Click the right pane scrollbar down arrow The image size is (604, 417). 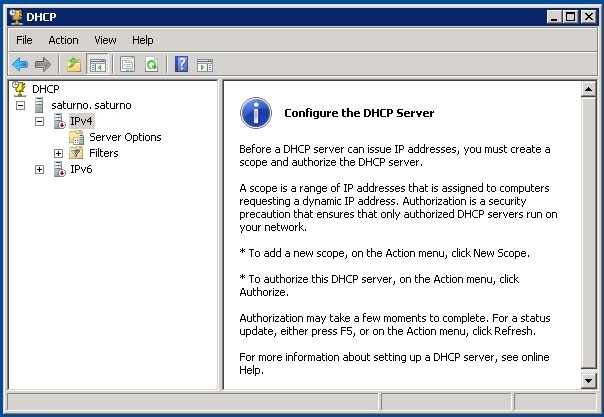[589, 380]
